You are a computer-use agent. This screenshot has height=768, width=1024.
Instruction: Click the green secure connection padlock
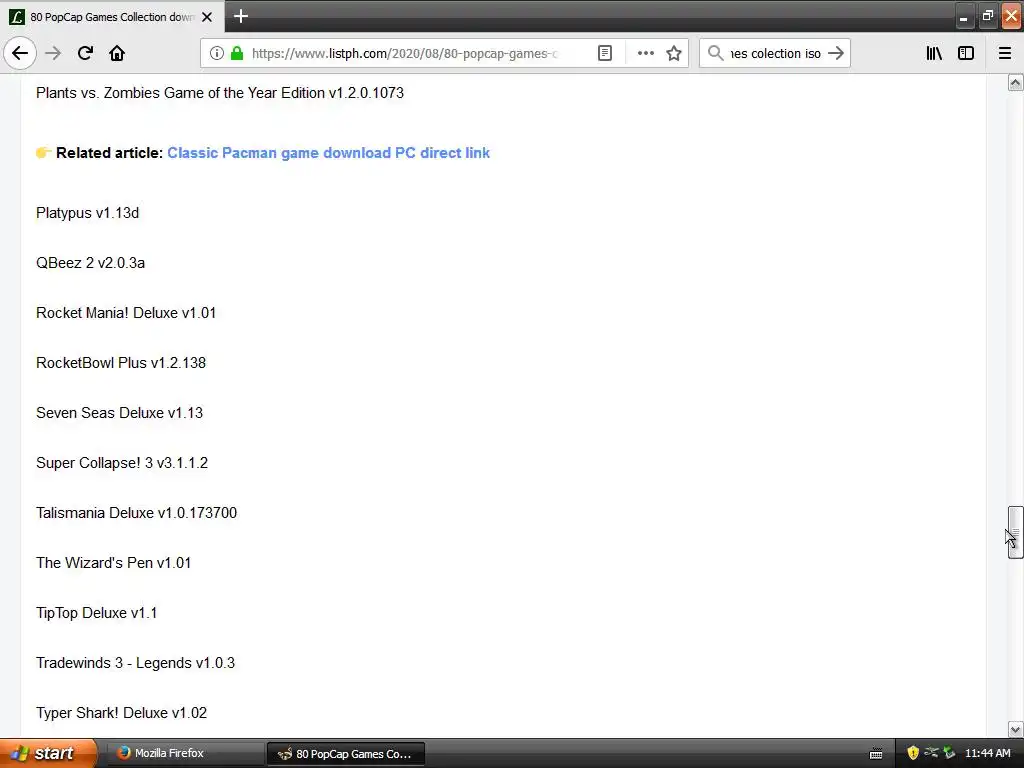237,54
